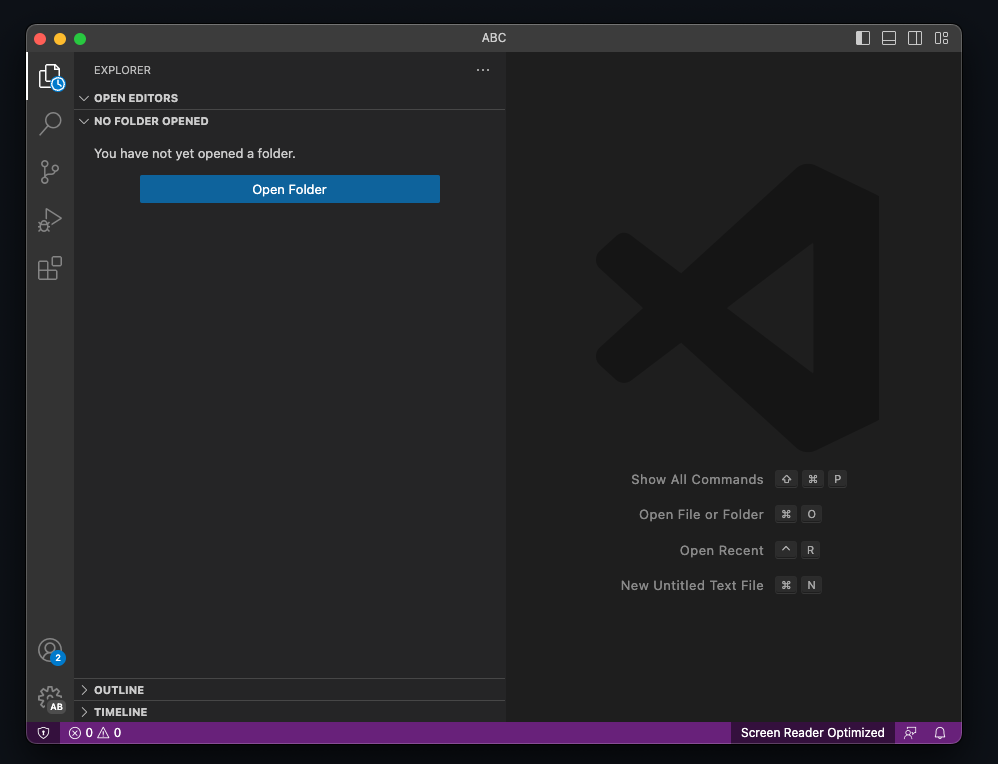Click the O key hint
Viewport: 998px width, 764px height.
pyautogui.click(x=812, y=514)
